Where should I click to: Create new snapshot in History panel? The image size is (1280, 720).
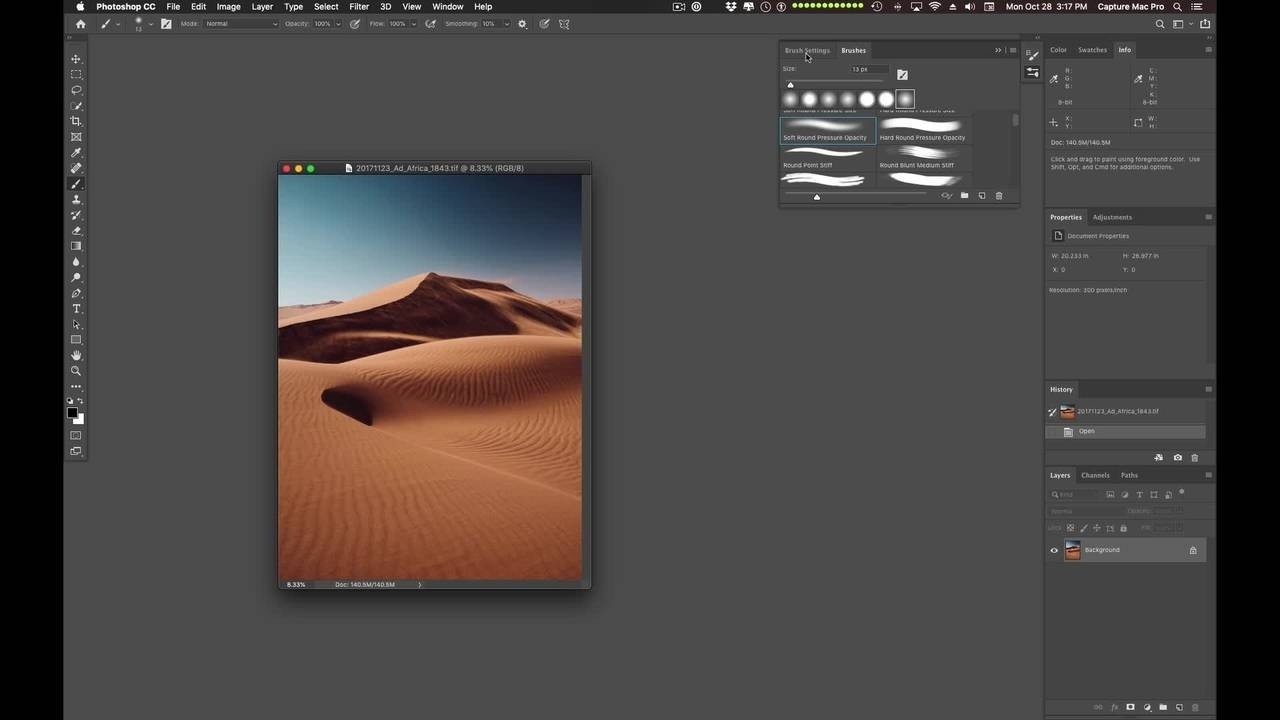1177,457
